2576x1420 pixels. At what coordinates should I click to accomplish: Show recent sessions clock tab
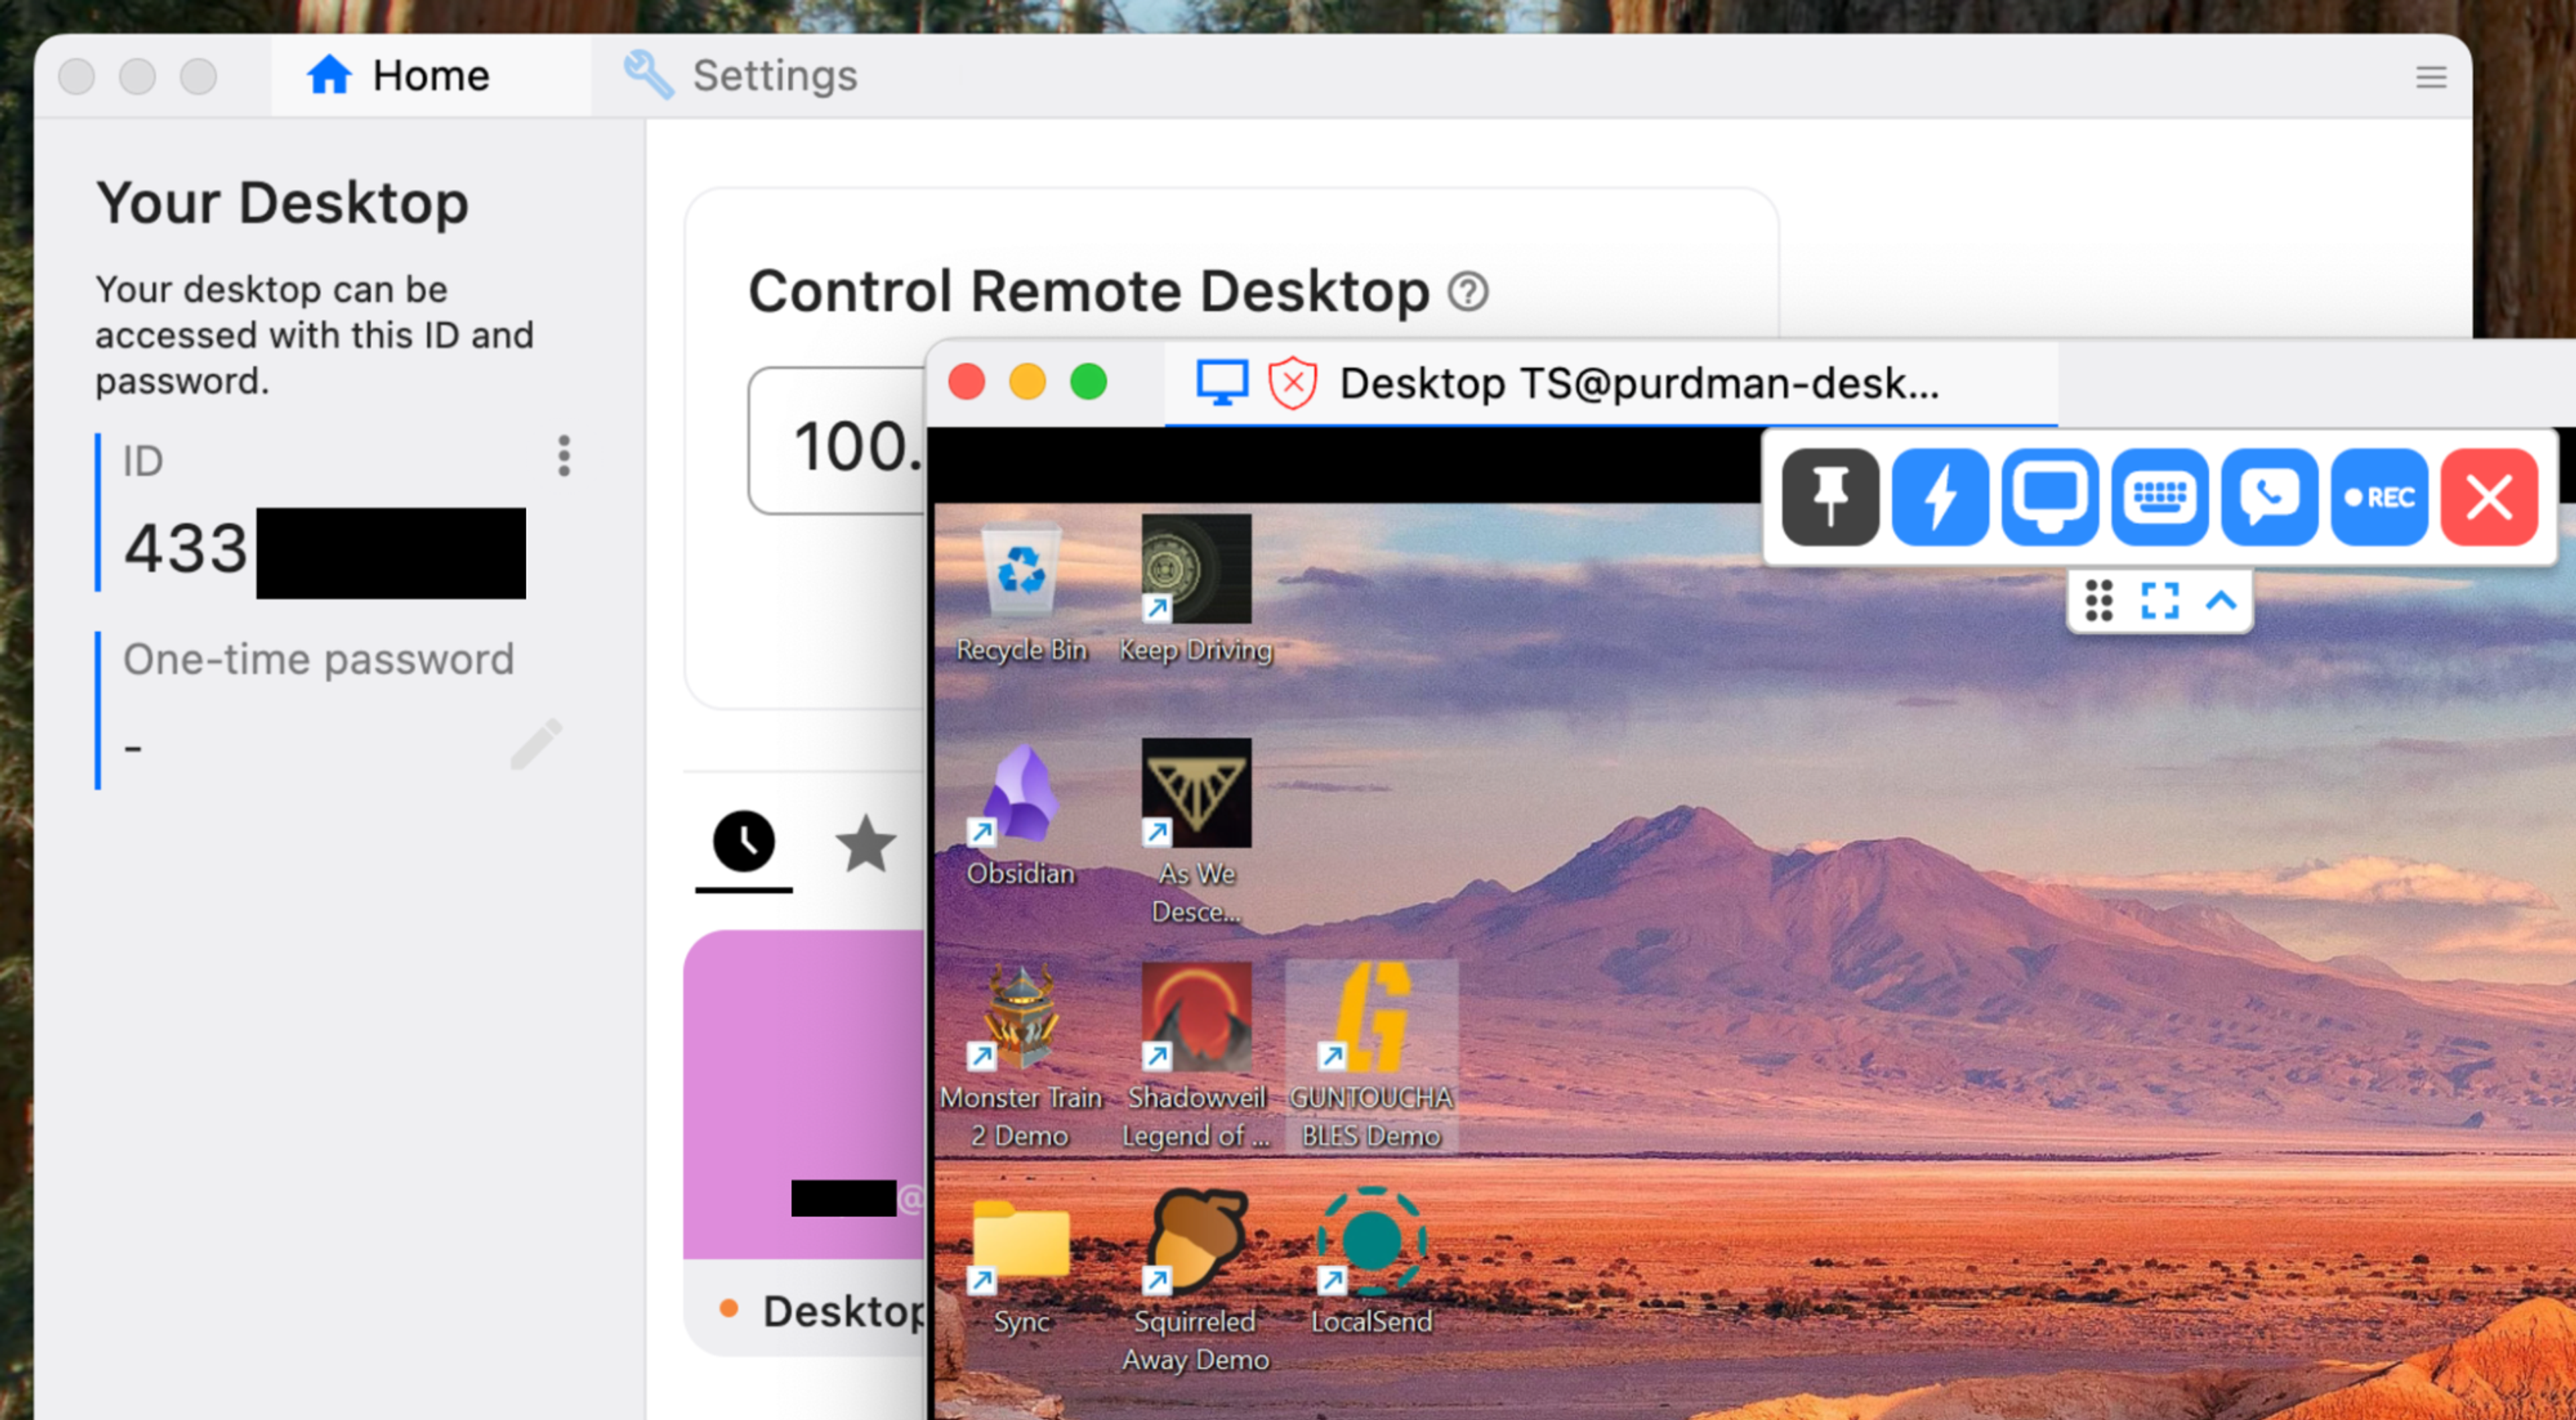click(x=743, y=842)
